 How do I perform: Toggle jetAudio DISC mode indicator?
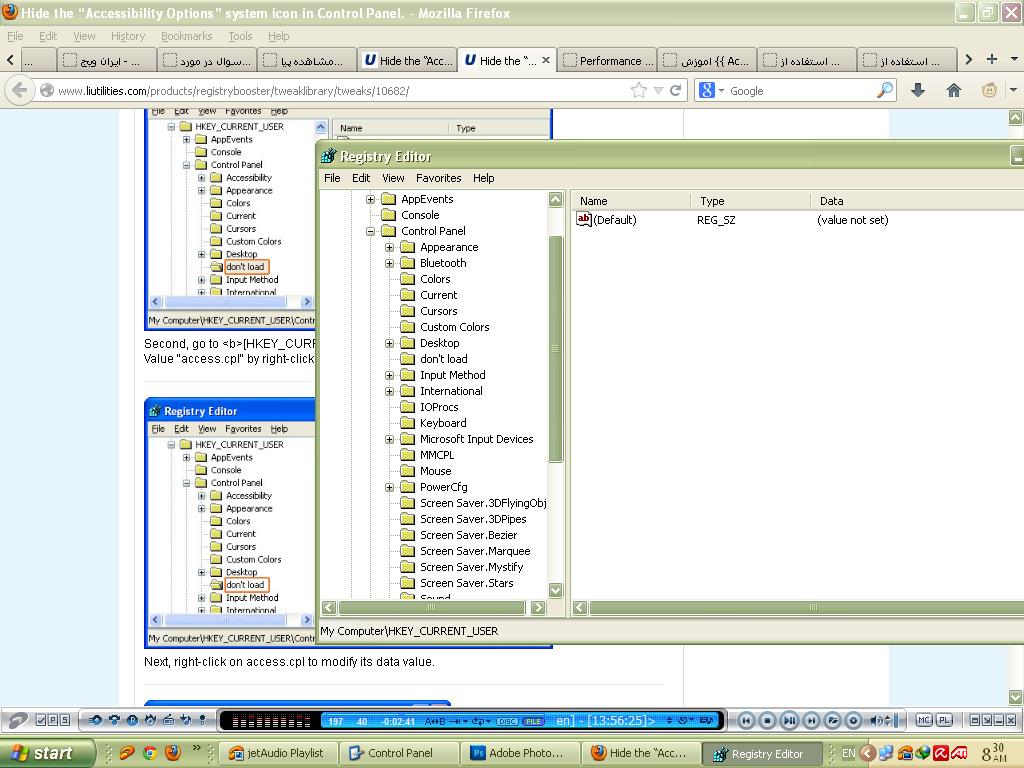click(x=507, y=721)
